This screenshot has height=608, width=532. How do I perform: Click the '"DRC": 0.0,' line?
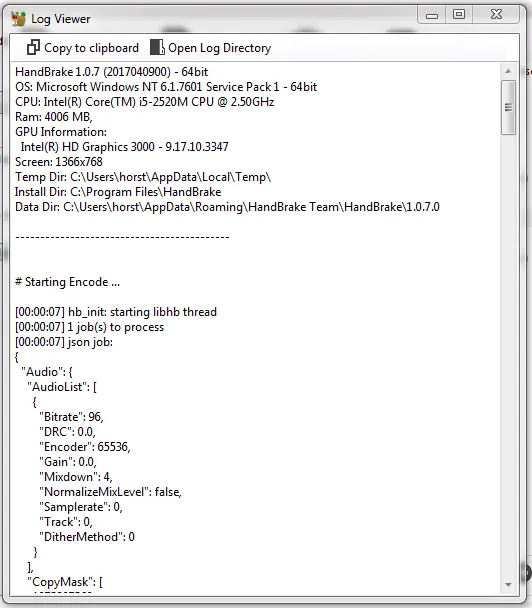point(67,432)
